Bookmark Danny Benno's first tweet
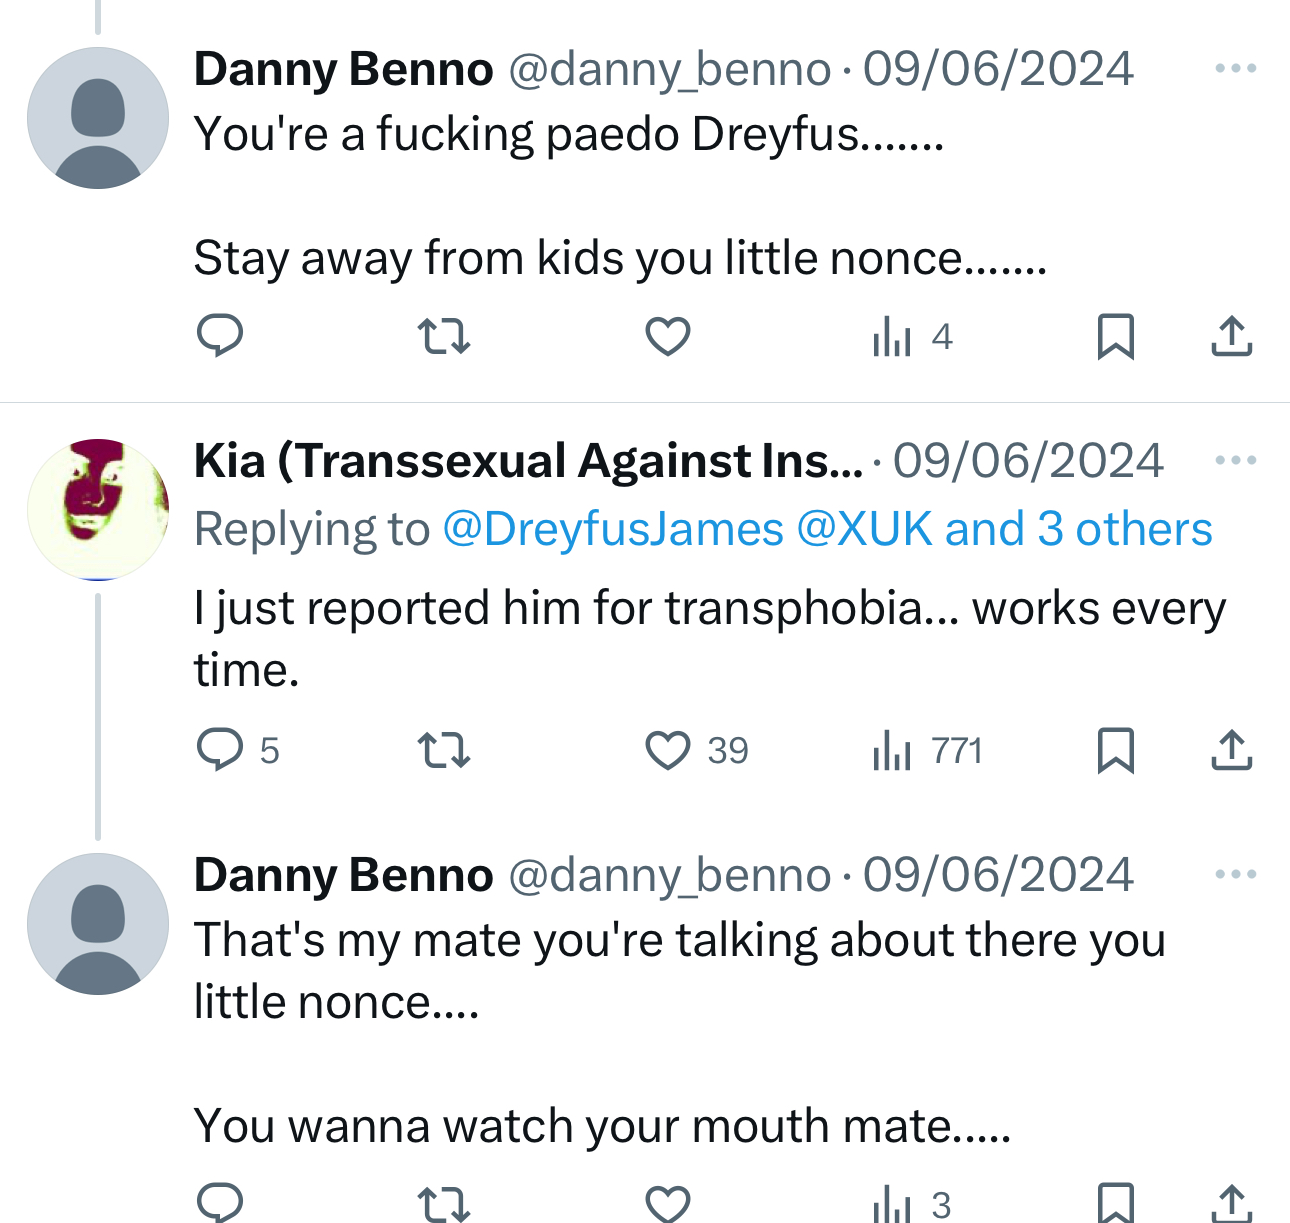 coord(1115,336)
